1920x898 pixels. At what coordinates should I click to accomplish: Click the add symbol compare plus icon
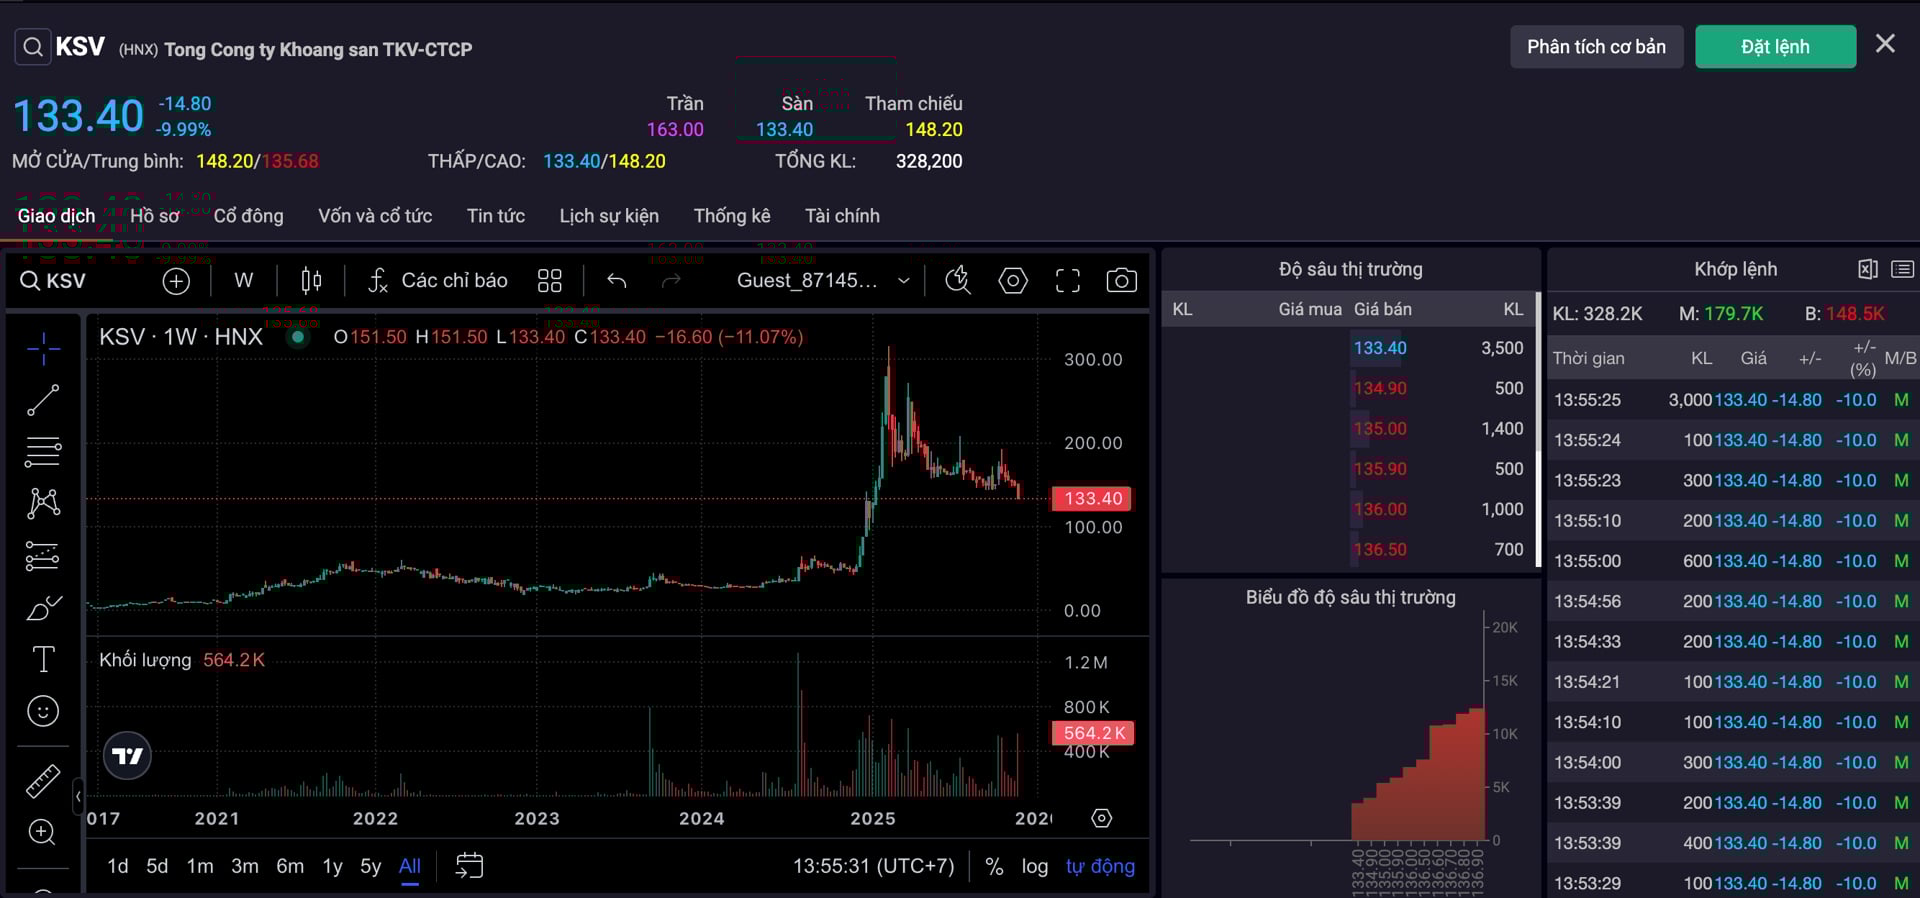click(x=176, y=281)
